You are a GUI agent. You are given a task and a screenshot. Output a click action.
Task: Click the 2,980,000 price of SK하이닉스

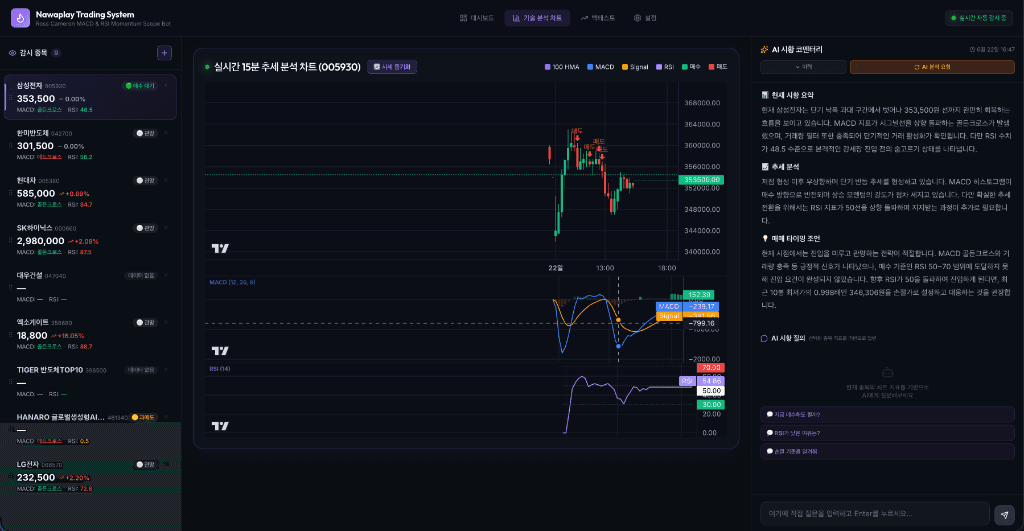[40, 241]
